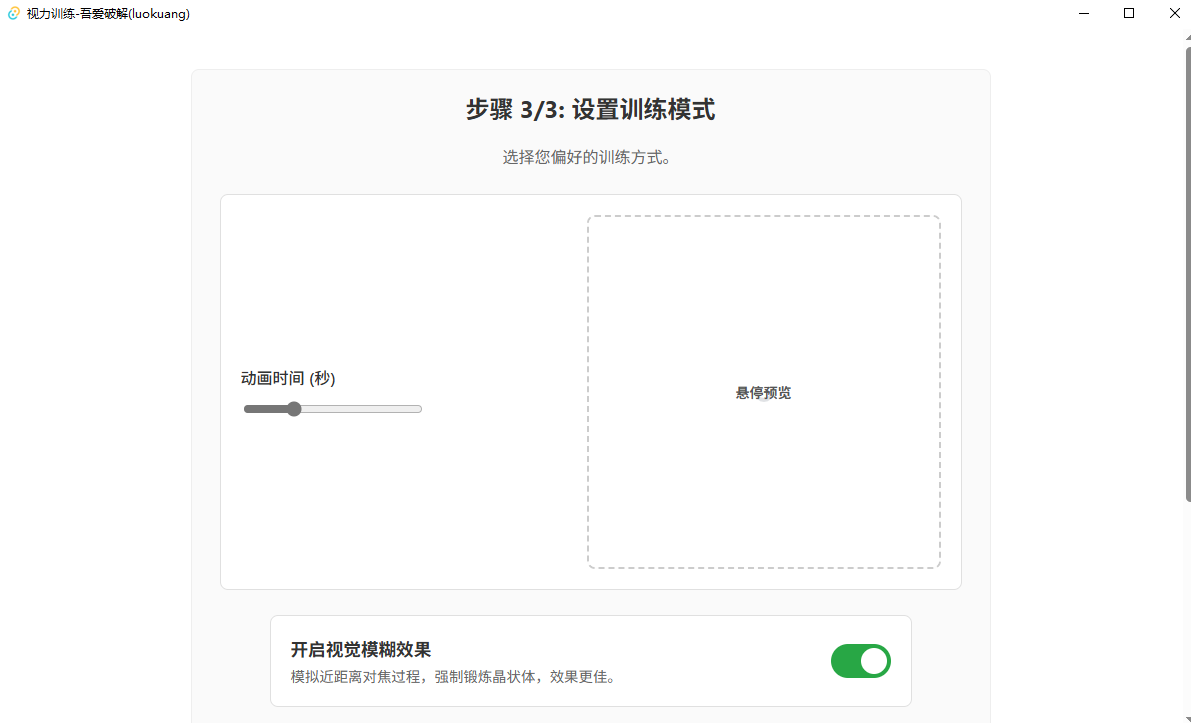
Task: Click the window title 视力训练-吾爱破解(luokuang)
Action: [x=108, y=14]
